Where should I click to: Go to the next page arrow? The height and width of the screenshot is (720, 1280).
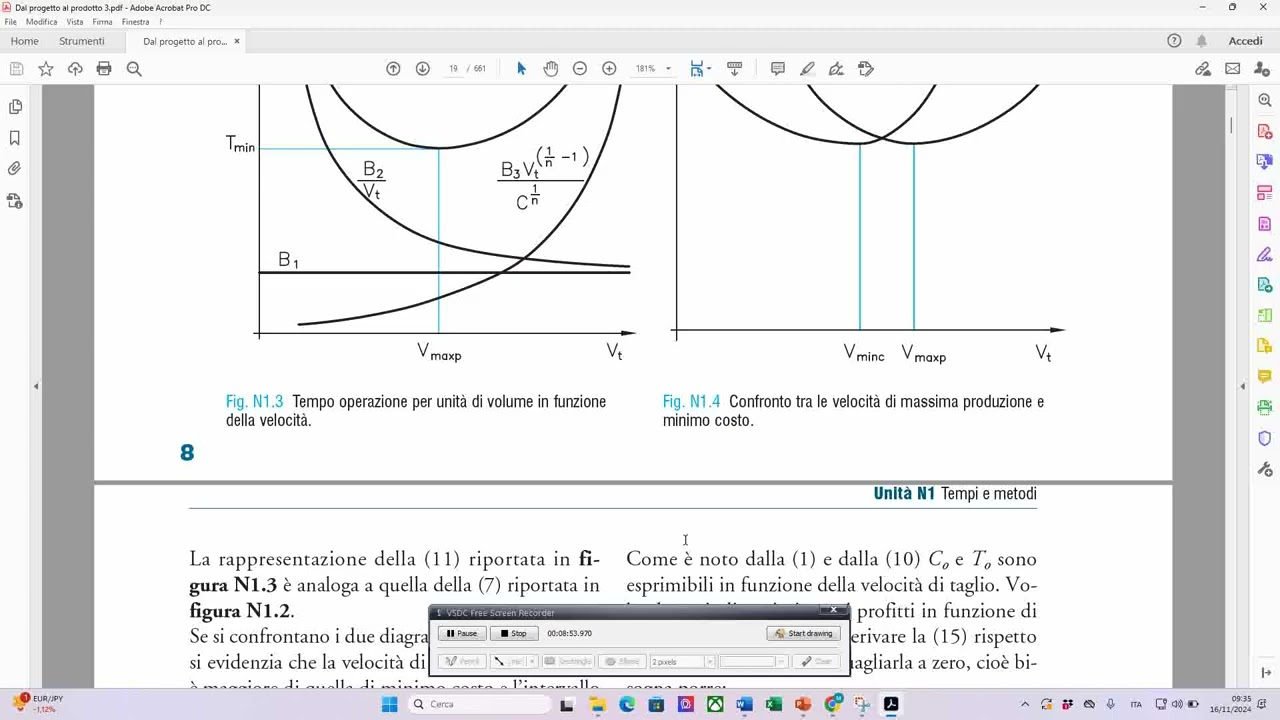(422, 69)
